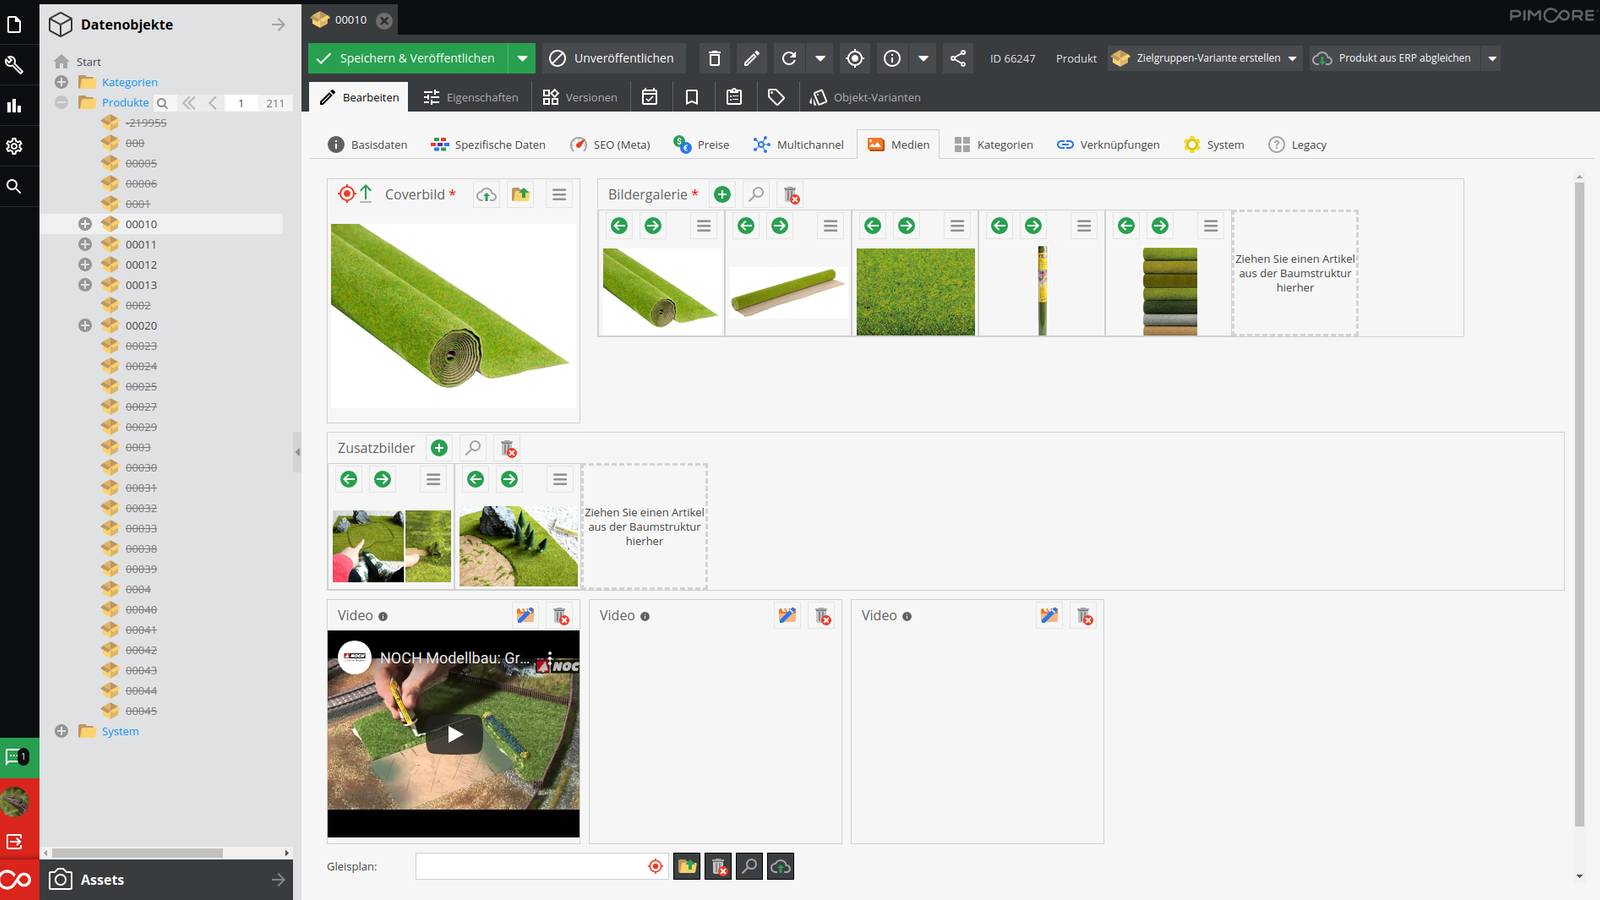1600x900 pixels.
Task: Play the NOCH Modellbau video
Action: (455, 735)
